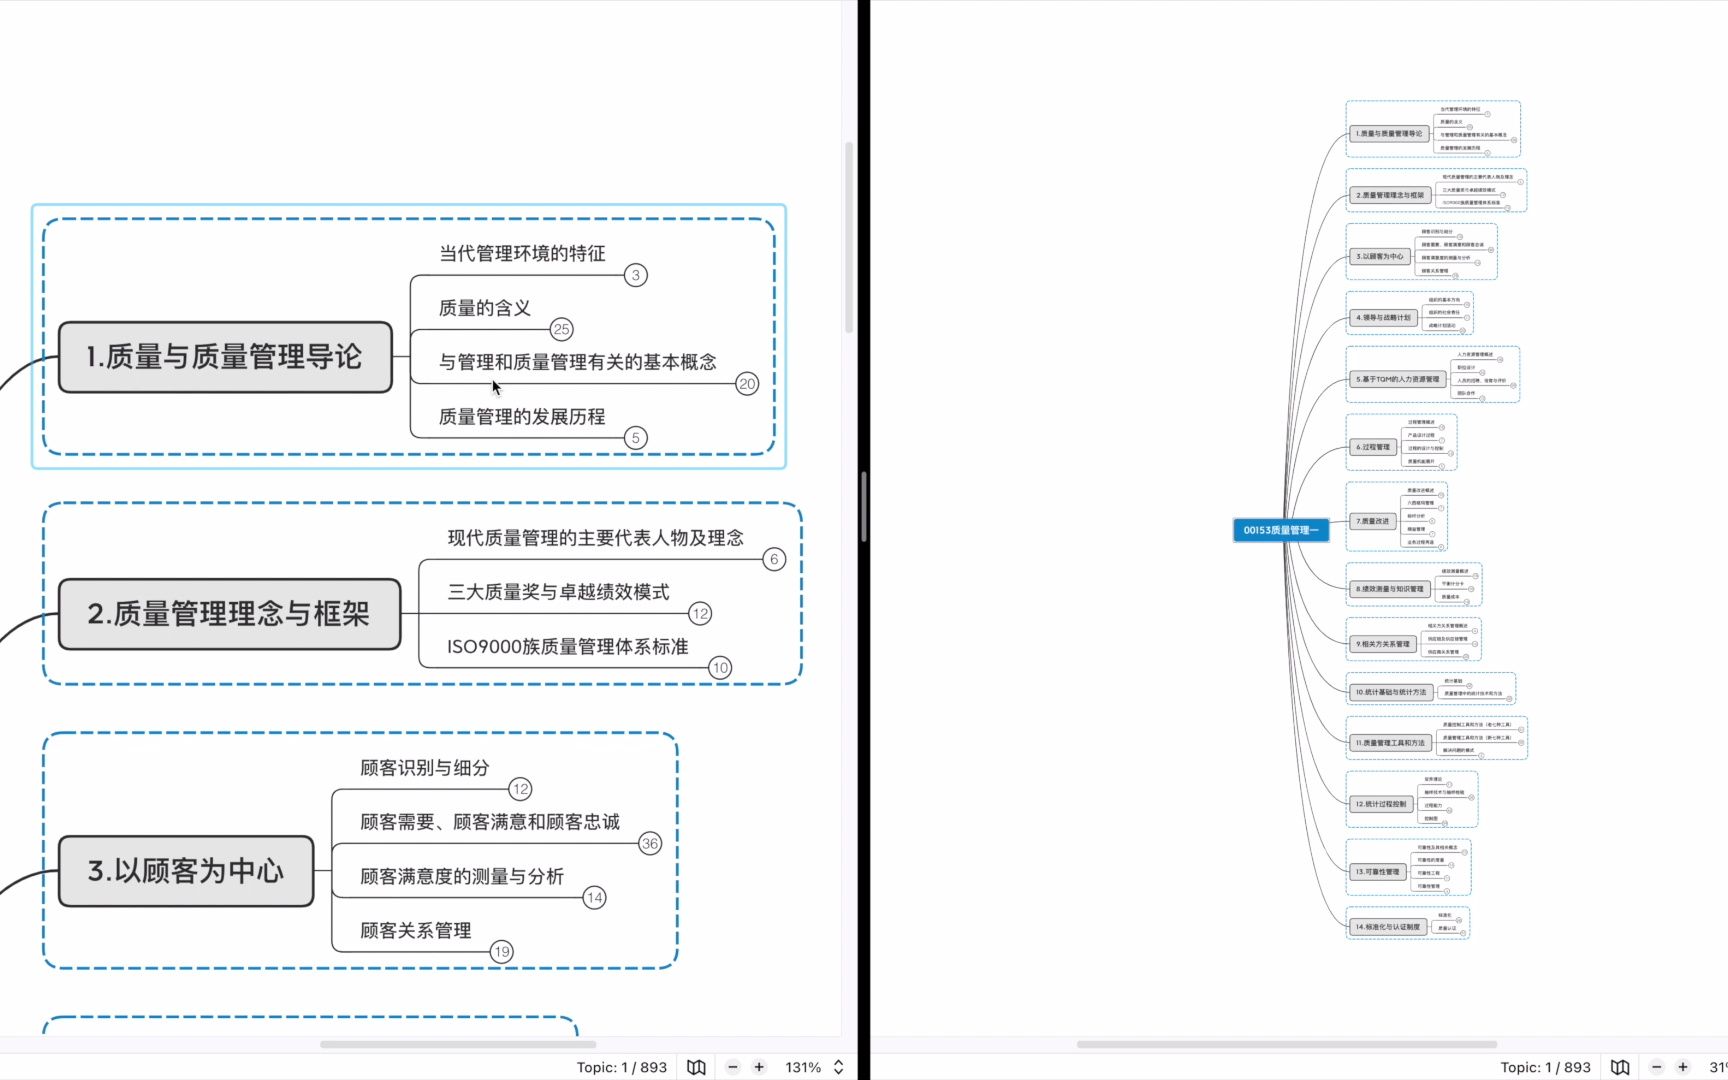Select 8.绩效测量与知识管理 node in right pane

click(1390, 589)
